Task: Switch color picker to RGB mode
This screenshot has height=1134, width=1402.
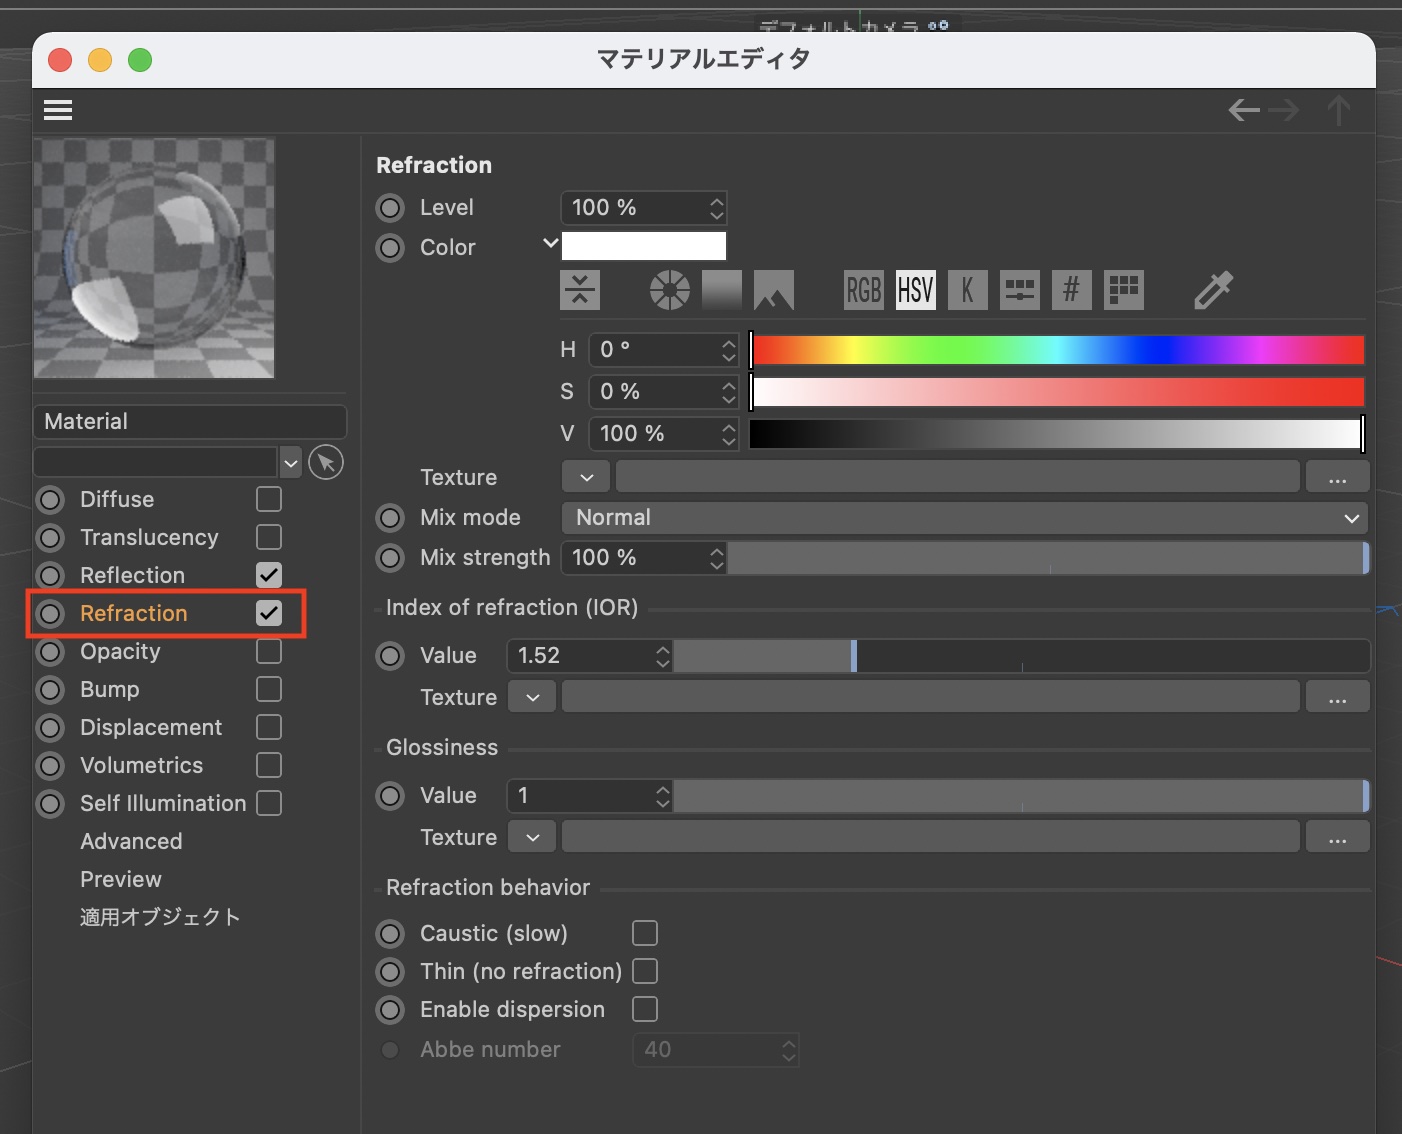Action: (x=863, y=291)
